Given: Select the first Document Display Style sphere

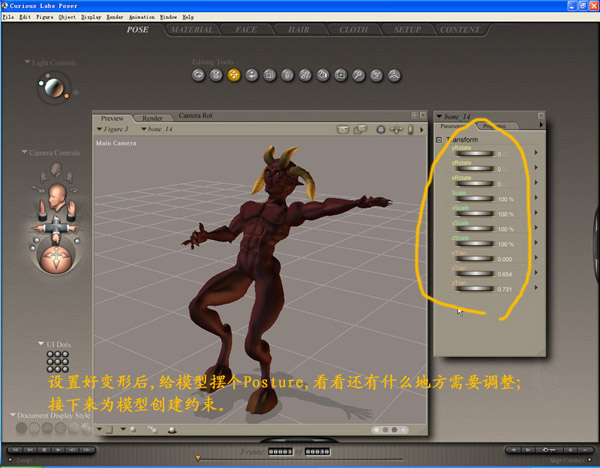Looking at the screenshot, I should point(21,427).
